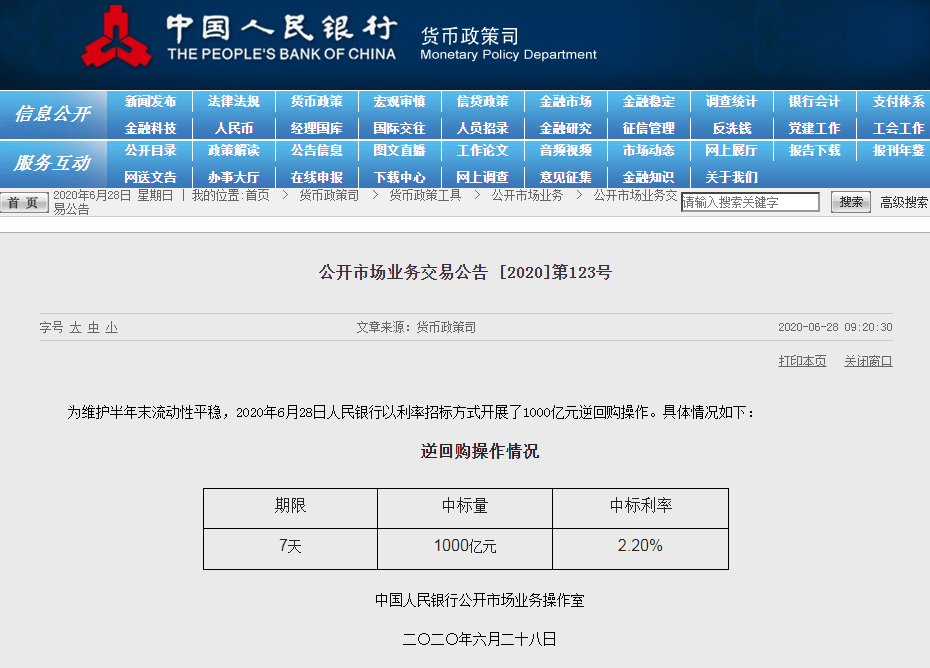Viewport: 930px width, 668px height.
Task: Focus the search keyword input field
Action: pos(750,202)
